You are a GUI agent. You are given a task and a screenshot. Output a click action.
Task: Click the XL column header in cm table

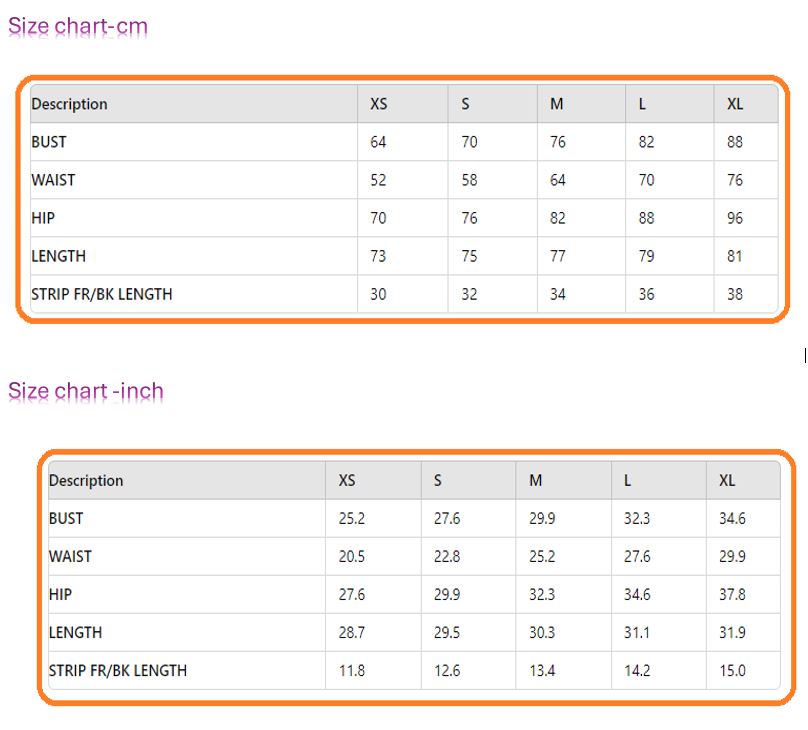pyautogui.click(x=735, y=104)
